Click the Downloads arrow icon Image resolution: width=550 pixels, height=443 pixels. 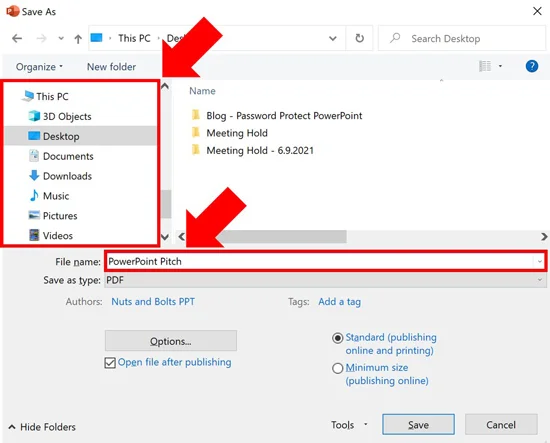point(34,175)
